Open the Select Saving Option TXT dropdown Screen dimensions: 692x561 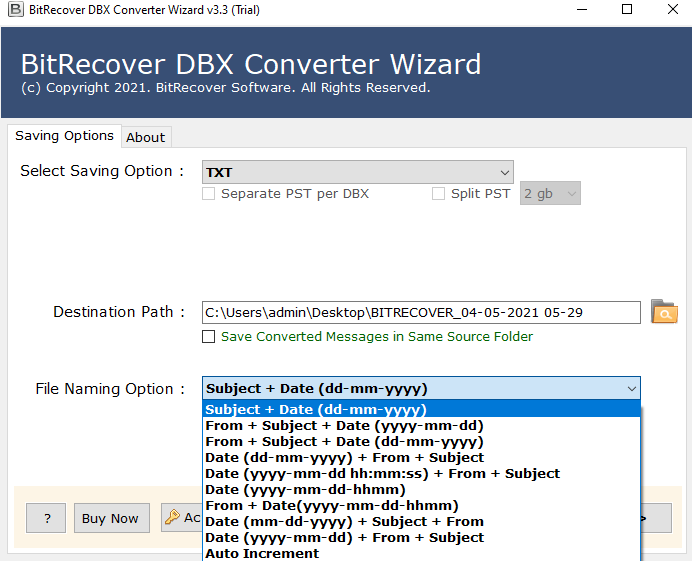357,172
